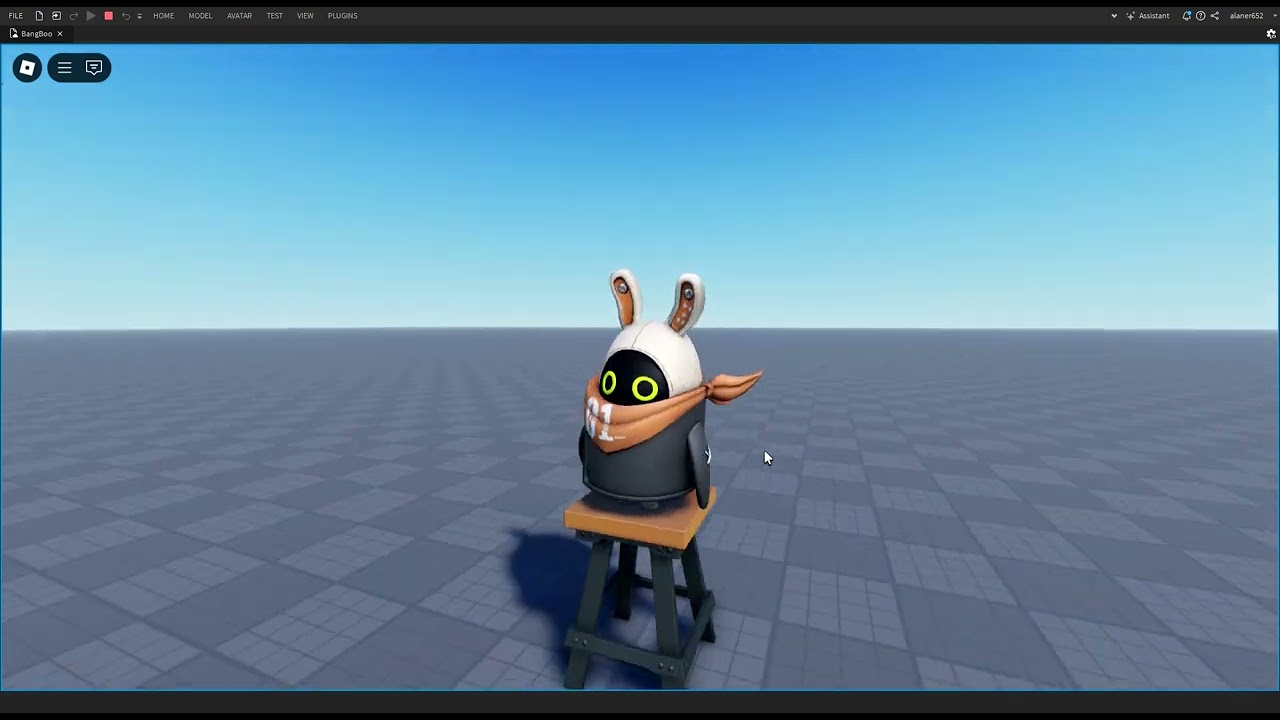Switch to the HOME ribbon tab
This screenshot has height=720, width=1280.
point(163,16)
